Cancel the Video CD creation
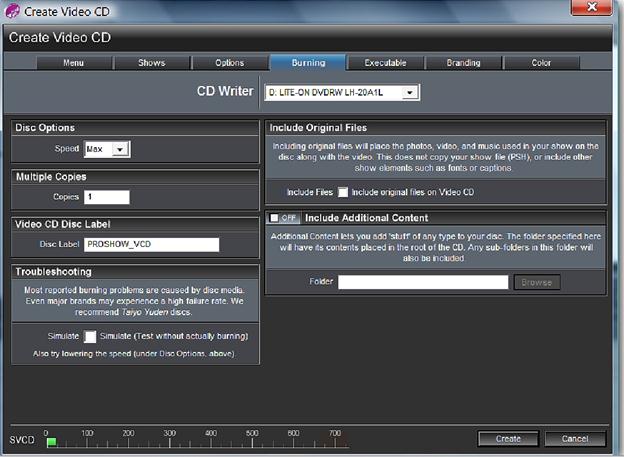Viewport: 624px width, 457px height. pyautogui.click(x=575, y=439)
